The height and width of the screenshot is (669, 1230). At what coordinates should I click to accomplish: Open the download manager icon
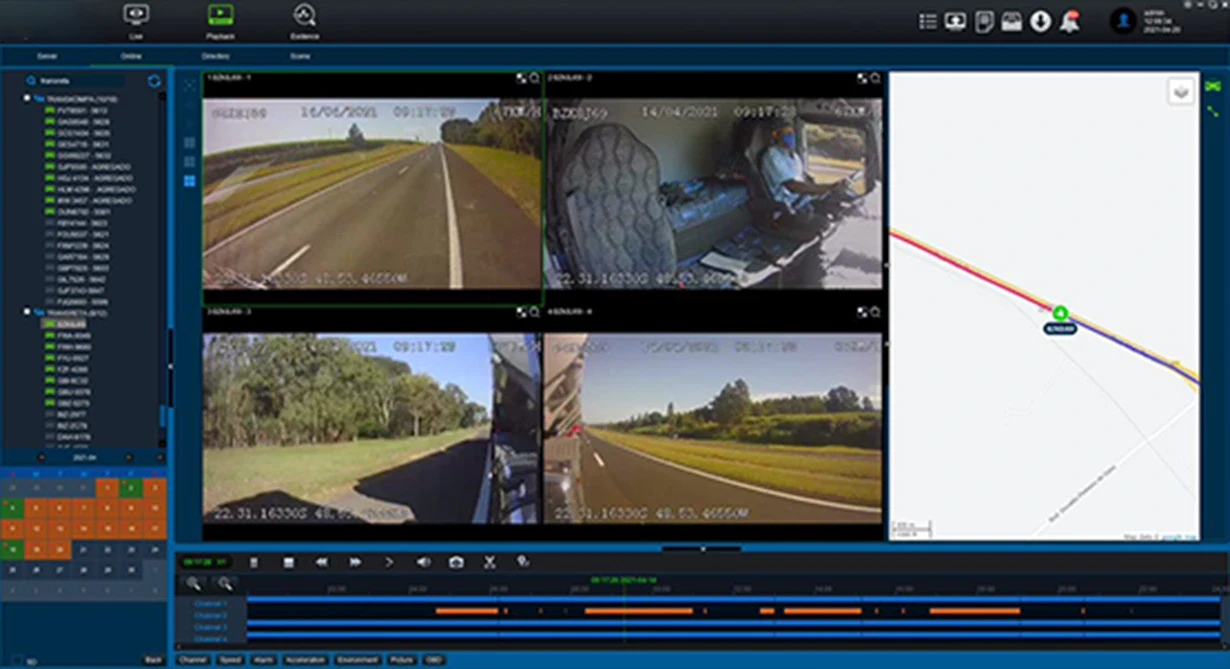(1040, 22)
